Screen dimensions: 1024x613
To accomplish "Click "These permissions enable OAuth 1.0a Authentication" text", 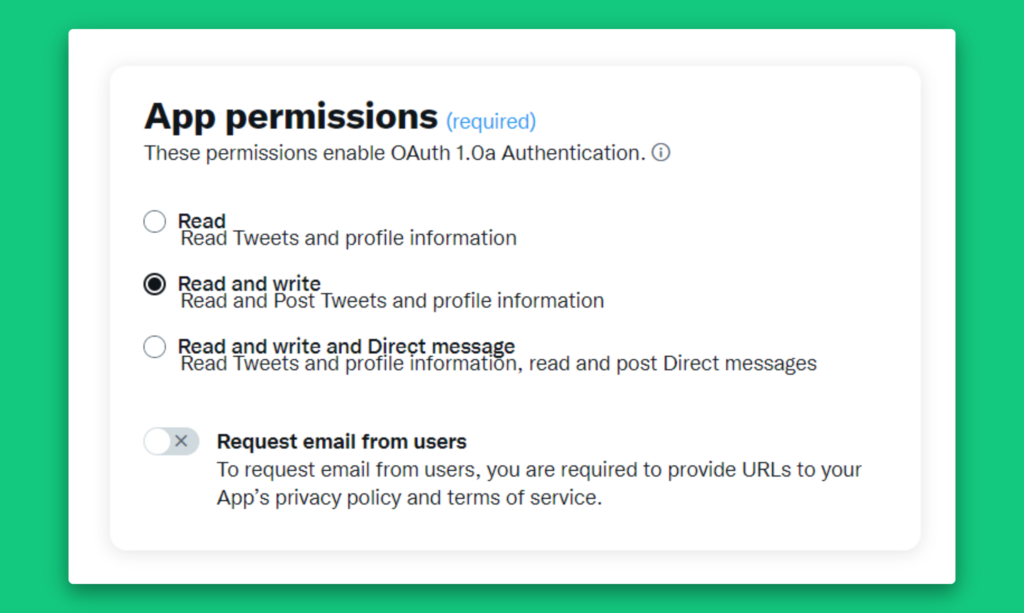I will click(x=394, y=153).
